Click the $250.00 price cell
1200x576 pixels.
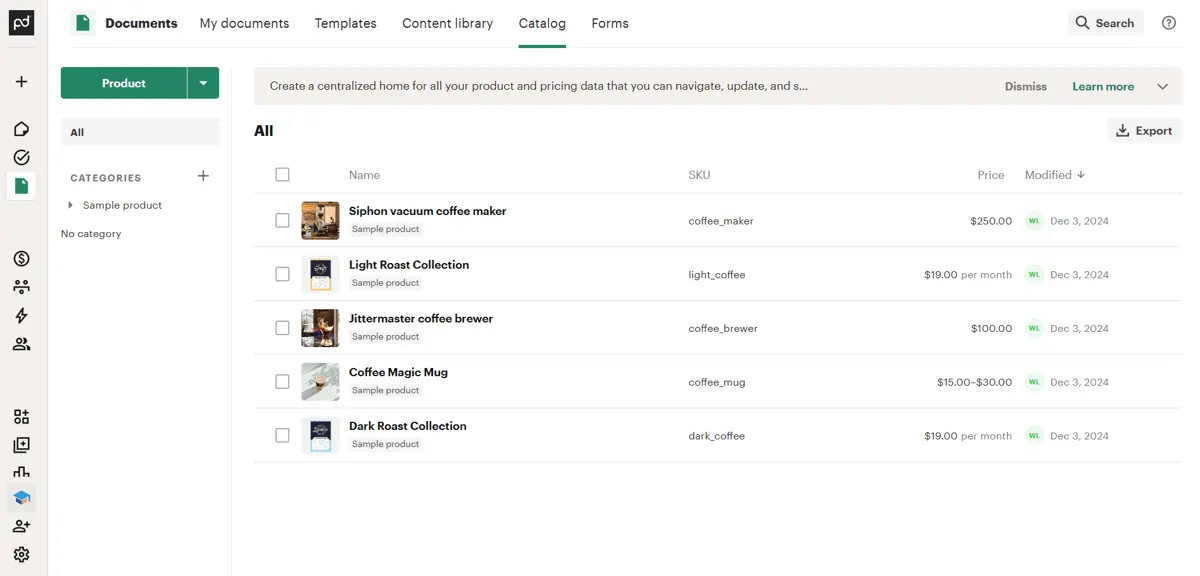pyautogui.click(x=991, y=221)
